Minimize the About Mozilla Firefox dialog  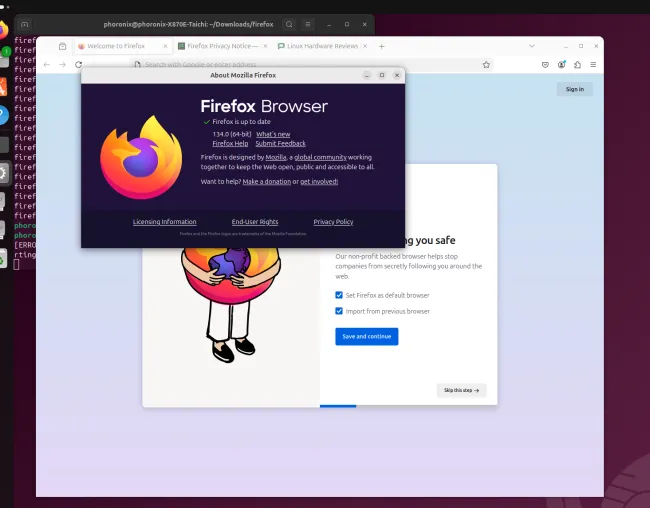366,75
